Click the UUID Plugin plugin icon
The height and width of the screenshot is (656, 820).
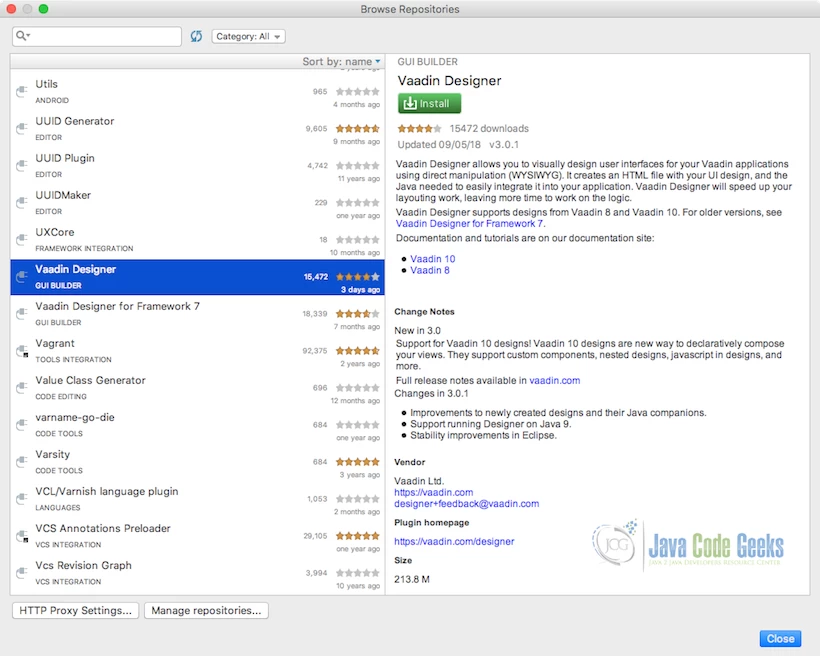coord(21,165)
